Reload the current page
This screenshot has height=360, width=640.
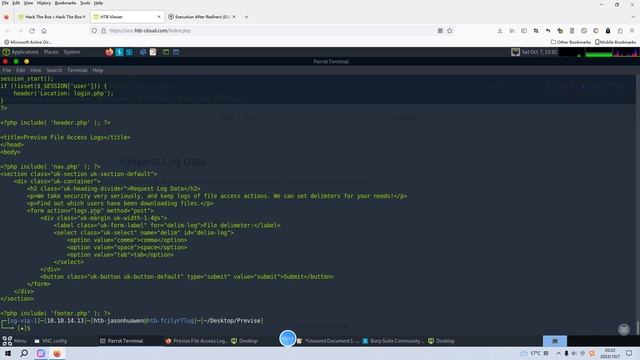(32, 31)
